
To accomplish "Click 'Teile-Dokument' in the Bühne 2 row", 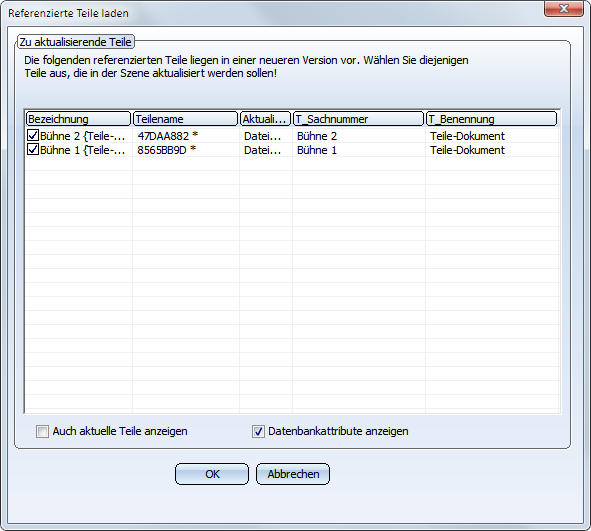I will click(x=467, y=136).
